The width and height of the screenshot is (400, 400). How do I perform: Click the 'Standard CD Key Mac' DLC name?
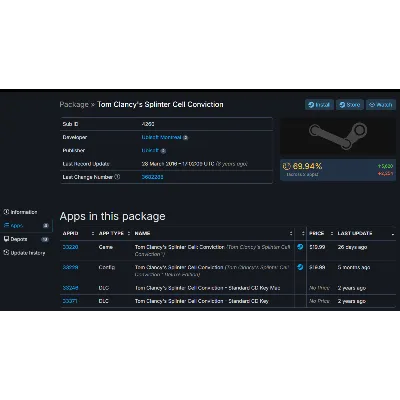(x=207, y=288)
